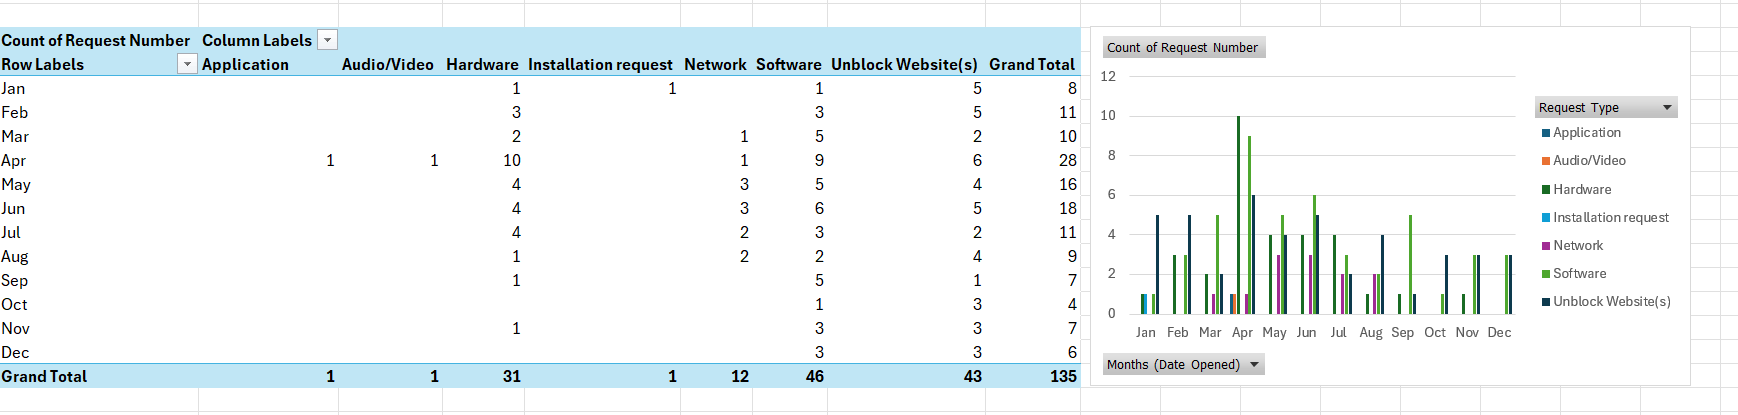Select the Grand Total column header cell
Viewport: 1738px width, 415px height.
click(1032, 64)
